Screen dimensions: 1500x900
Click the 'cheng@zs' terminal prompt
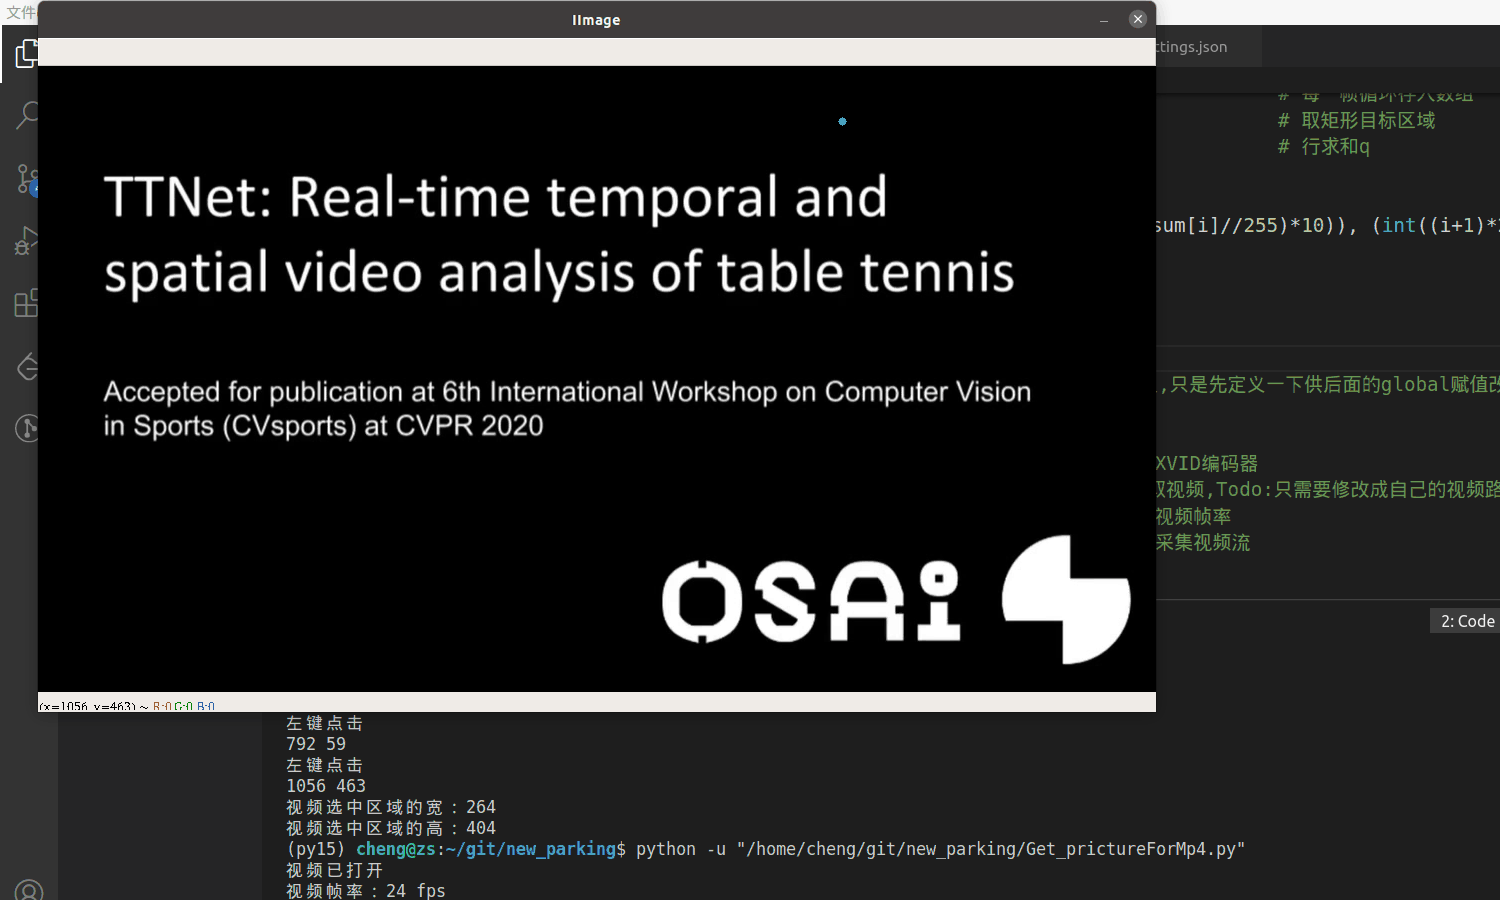point(396,849)
